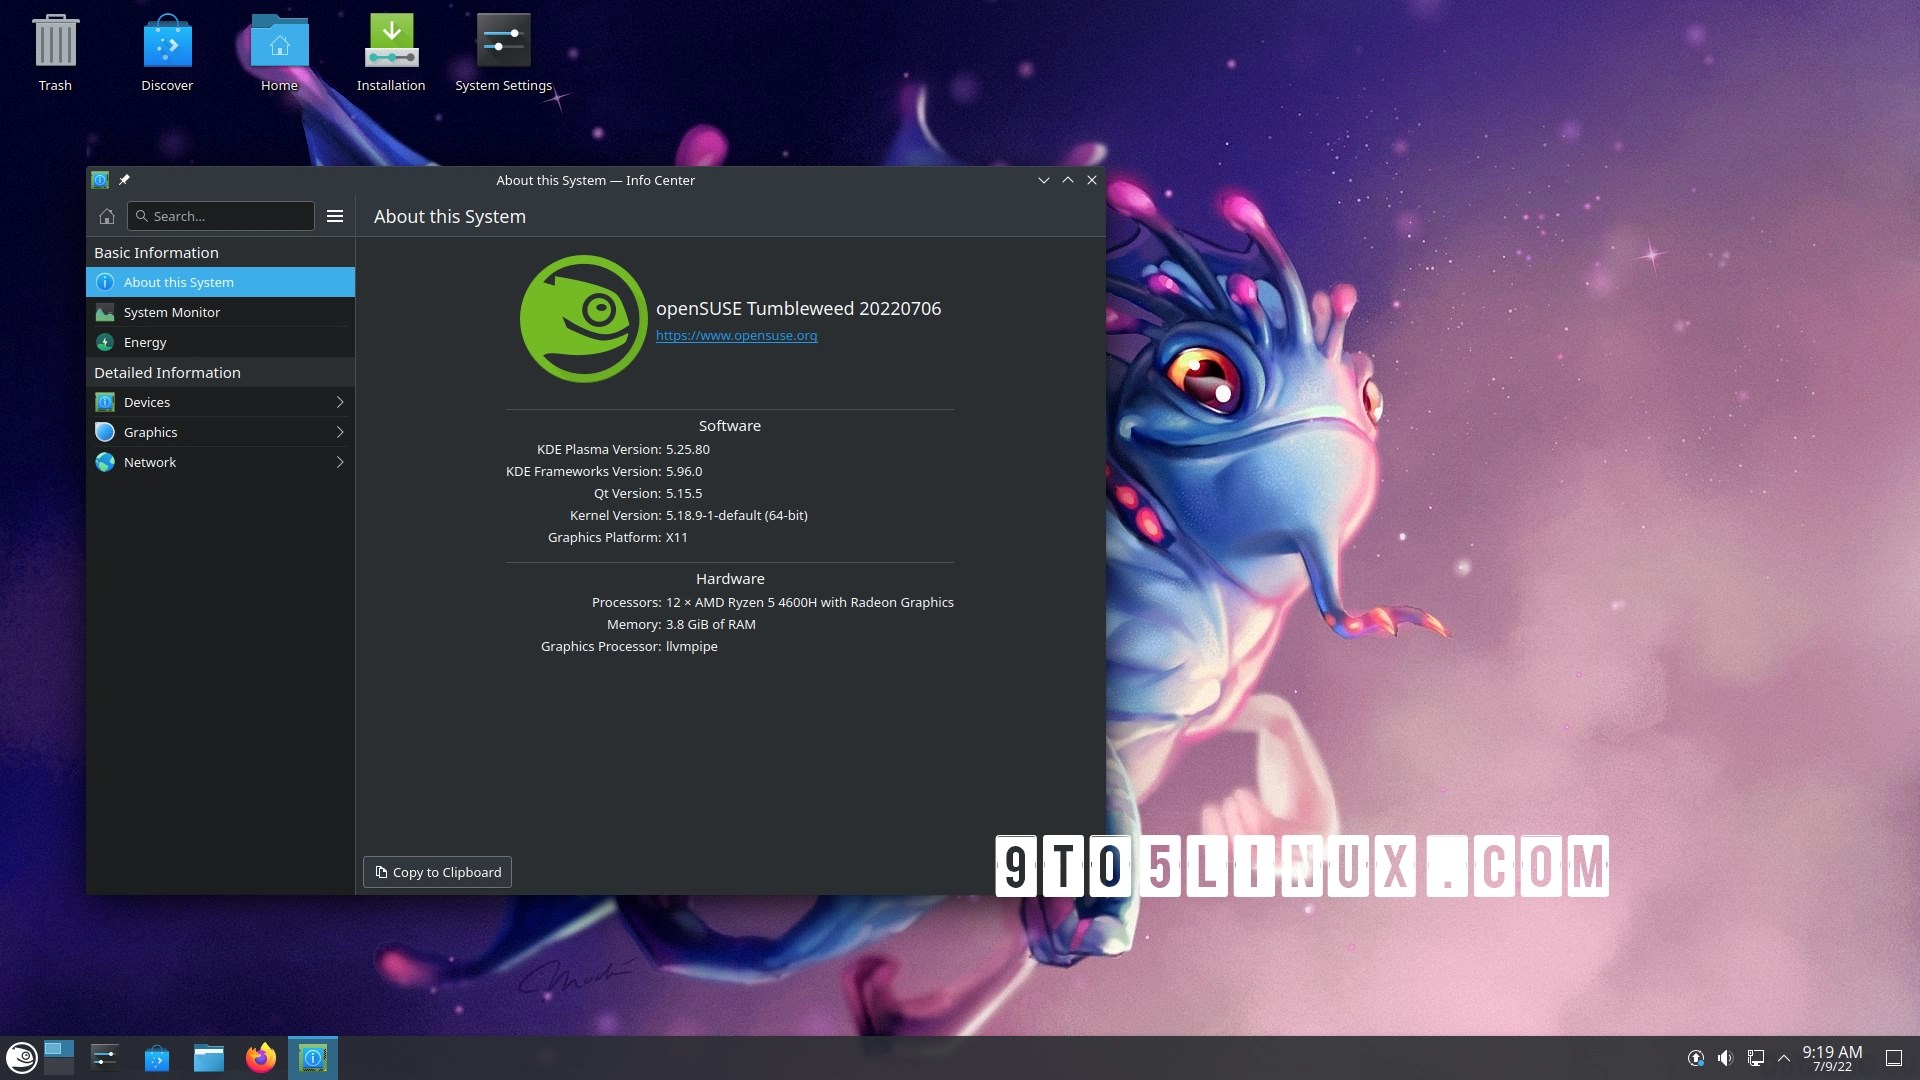Open System Monitor from the sidebar
The width and height of the screenshot is (1920, 1080).
pyautogui.click(x=221, y=312)
